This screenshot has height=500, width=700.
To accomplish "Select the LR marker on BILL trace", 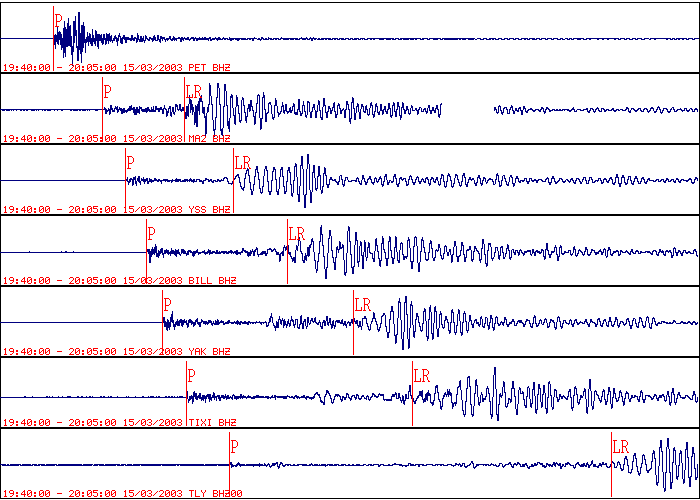I will point(296,233).
